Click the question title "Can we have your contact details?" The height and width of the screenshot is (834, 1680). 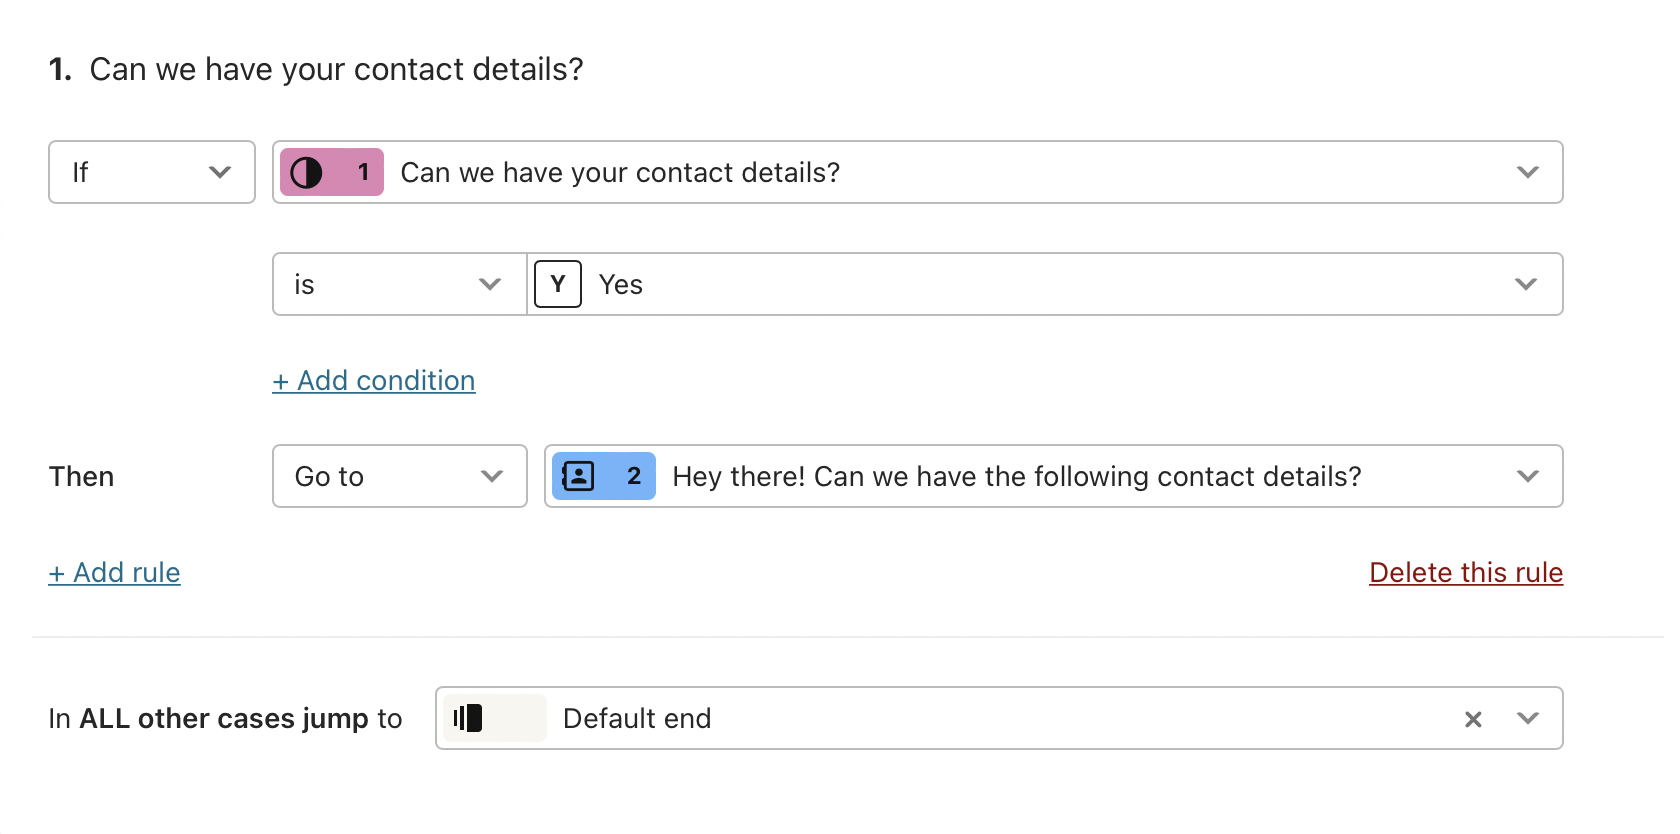tap(336, 68)
